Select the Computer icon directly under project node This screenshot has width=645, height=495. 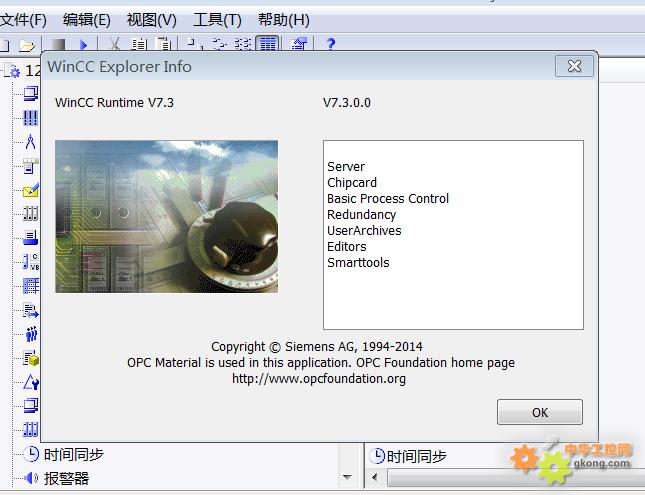tap(31, 94)
